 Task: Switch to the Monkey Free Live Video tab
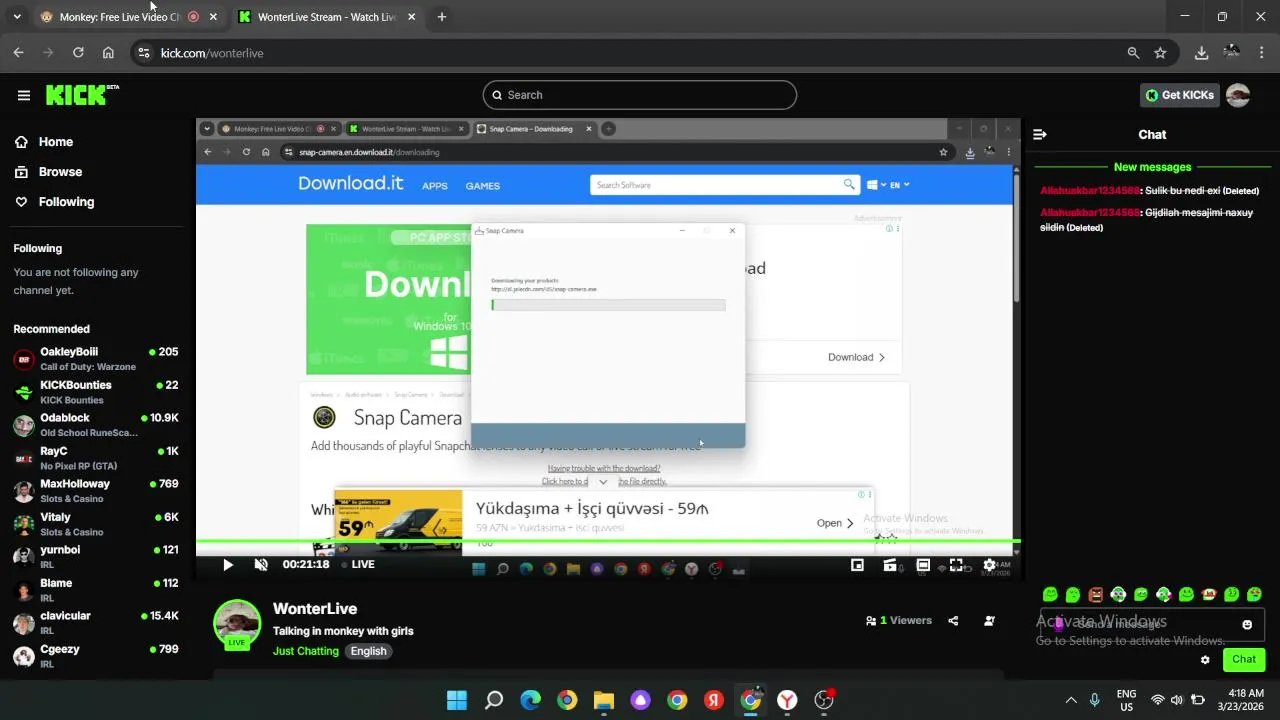[129, 17]
